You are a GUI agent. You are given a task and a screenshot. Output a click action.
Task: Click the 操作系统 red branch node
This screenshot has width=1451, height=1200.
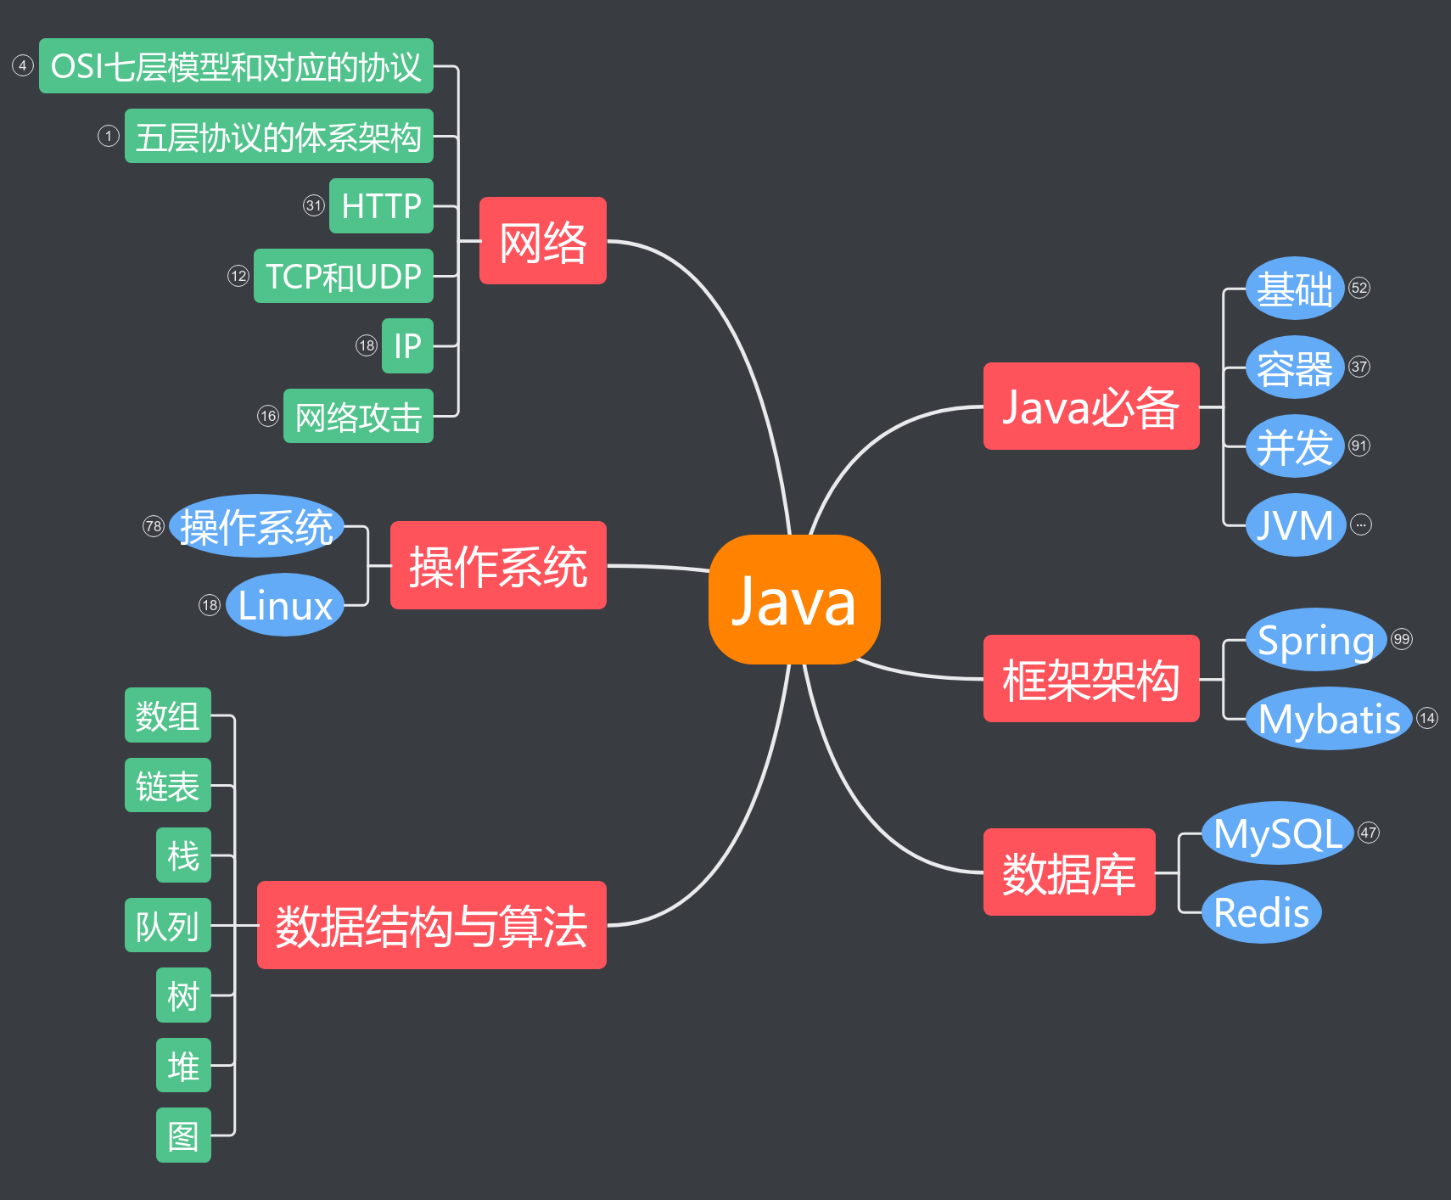[x=497, y=567]
